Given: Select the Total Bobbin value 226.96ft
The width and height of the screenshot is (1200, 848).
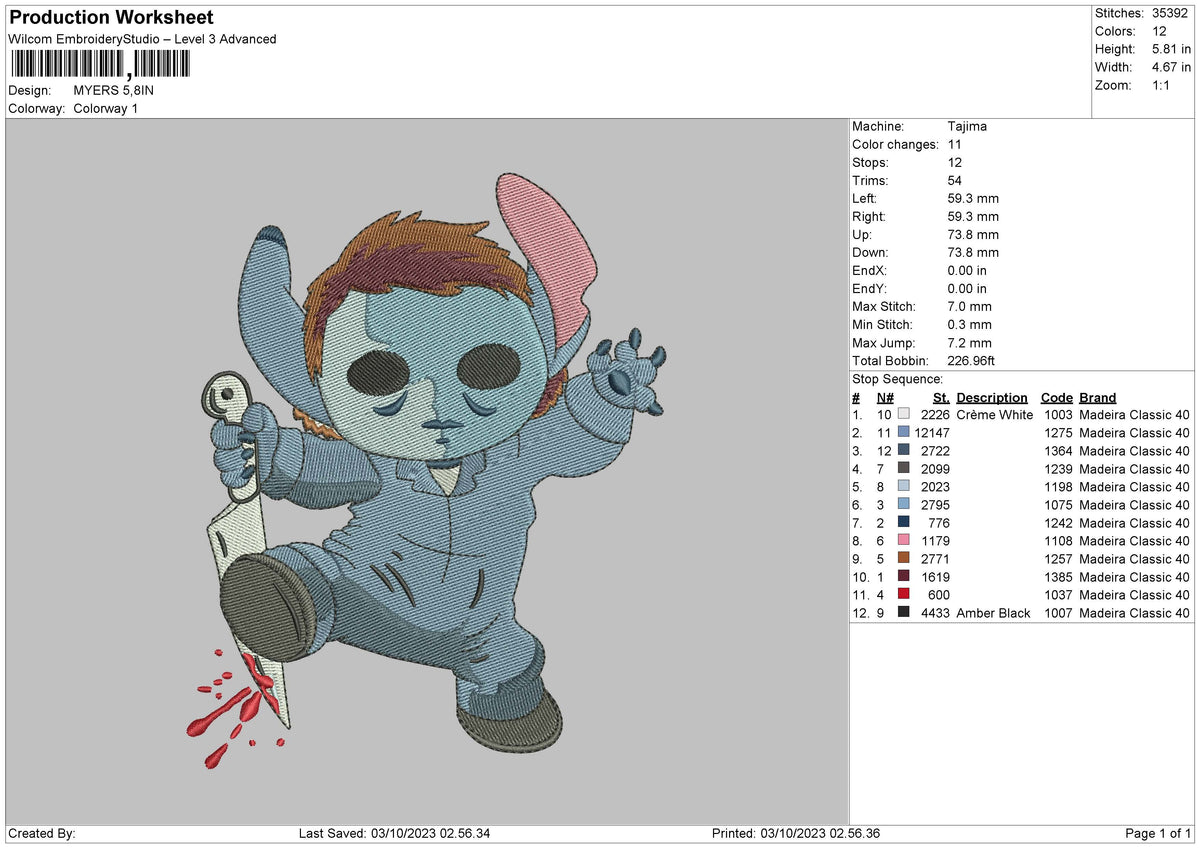Looking at the screenshot, I should coord(971,361).
